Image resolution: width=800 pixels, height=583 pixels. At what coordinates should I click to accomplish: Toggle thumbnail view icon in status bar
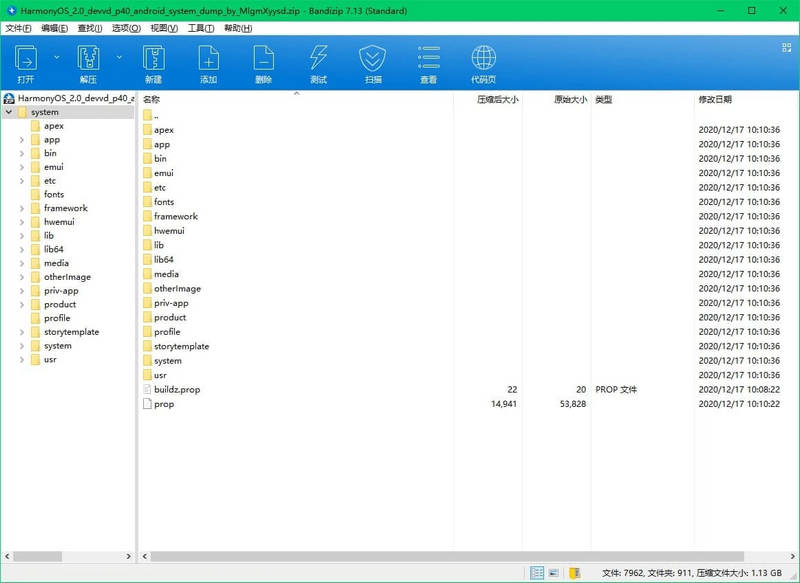point(554,574)
